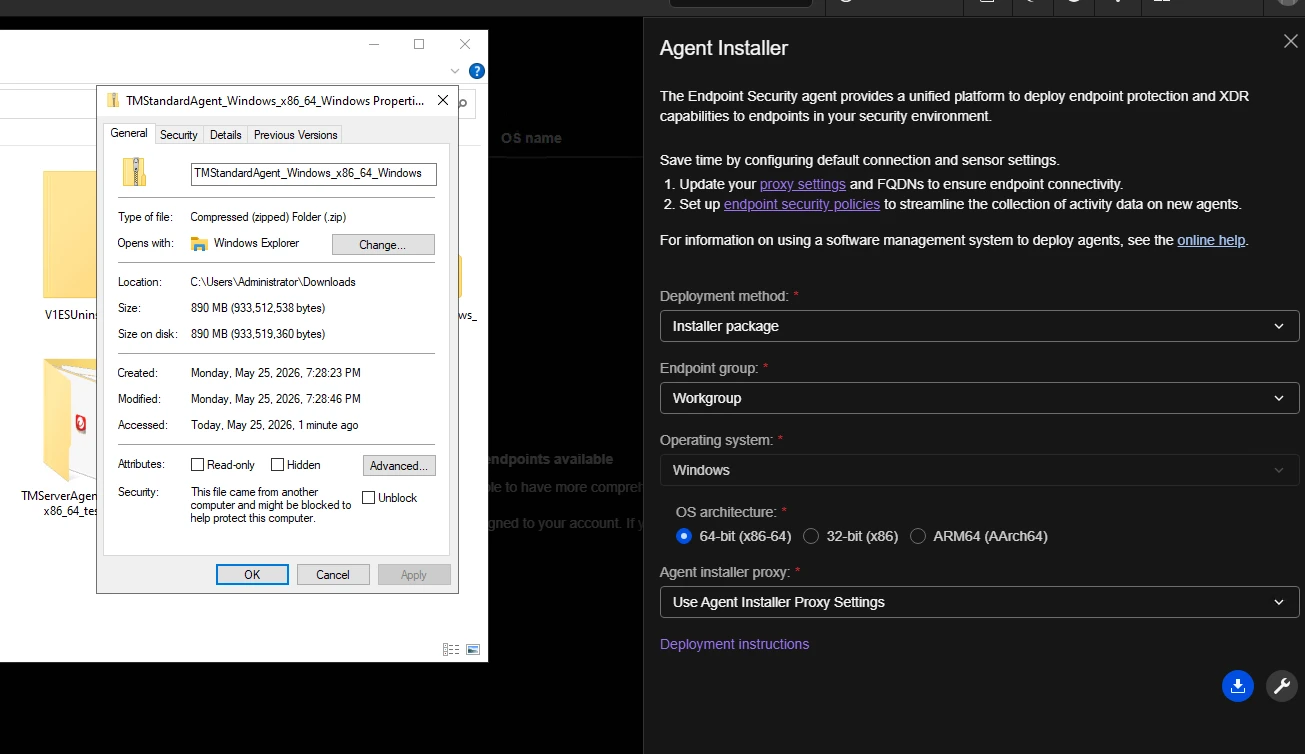Viewport: 1305px width, 754px height.
Task: Click the zip icon in Properties title bar
Action: tap(113, 100)
